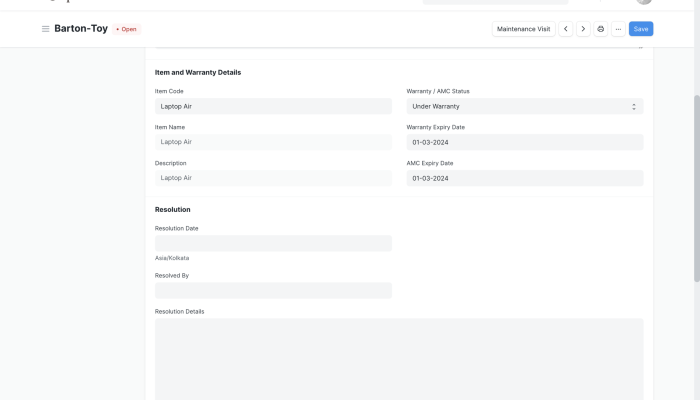Click the Maintenance Visit button
This screenshot has width=700, height=400.
524,29
